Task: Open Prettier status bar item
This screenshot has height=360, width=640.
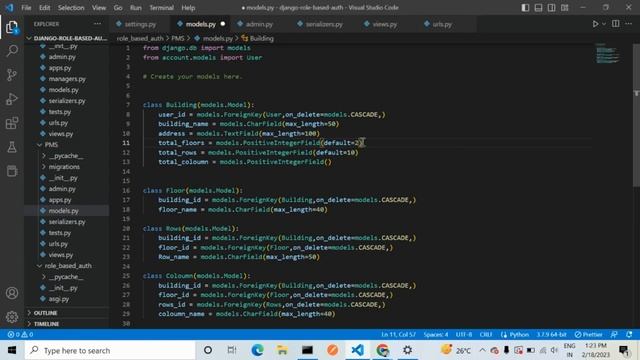Action: point(588,335)
